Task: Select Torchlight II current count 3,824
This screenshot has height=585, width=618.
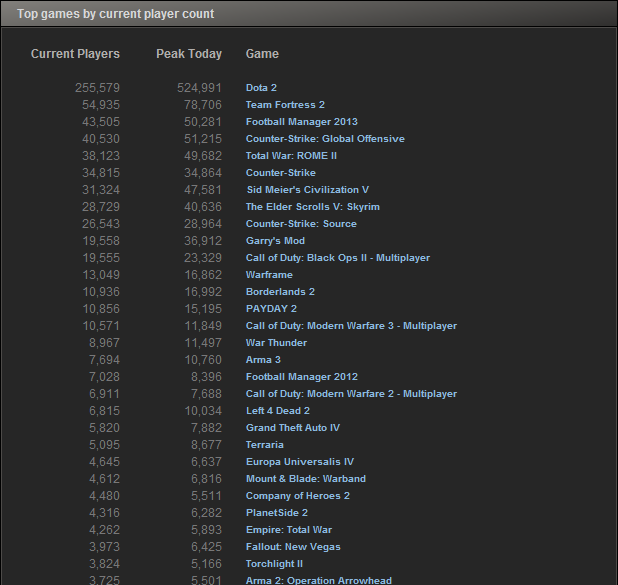Action: (x=104, y=564)
